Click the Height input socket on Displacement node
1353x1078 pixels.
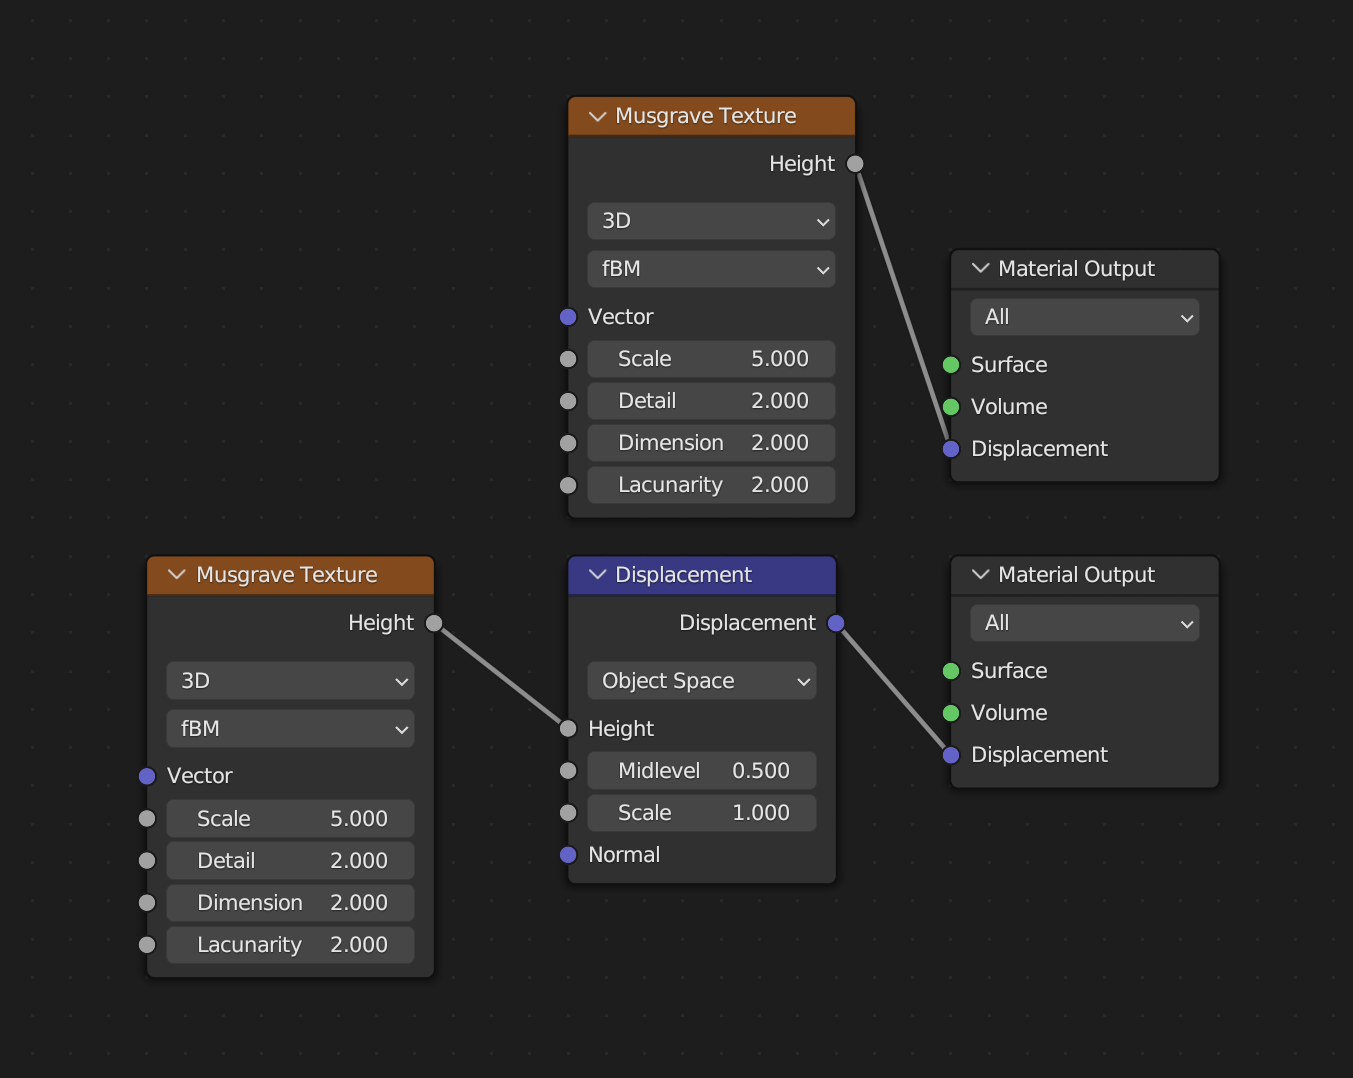coord(568,729)
